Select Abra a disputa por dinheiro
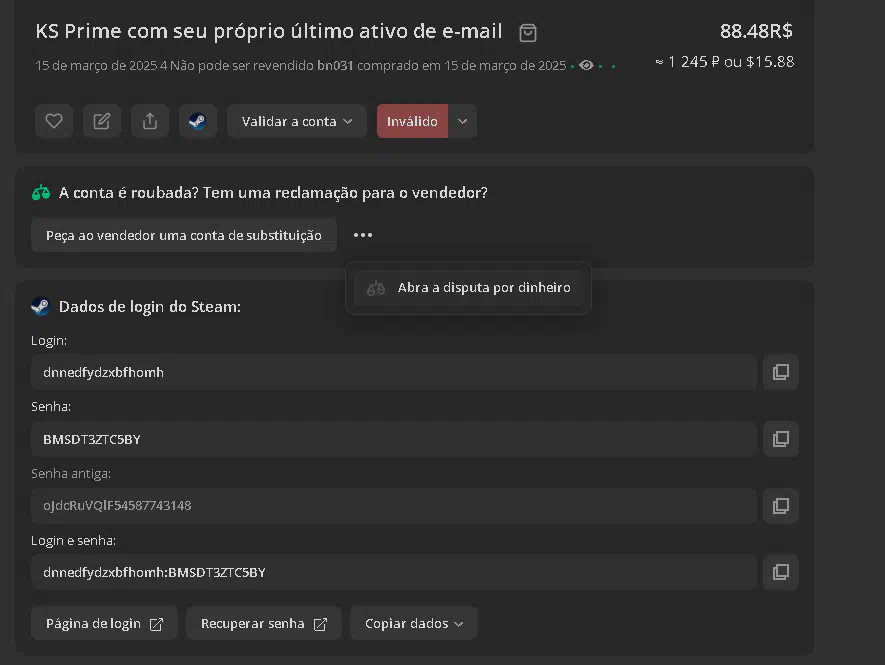Viewport: 885px width, 665px height. pos(468,288)
